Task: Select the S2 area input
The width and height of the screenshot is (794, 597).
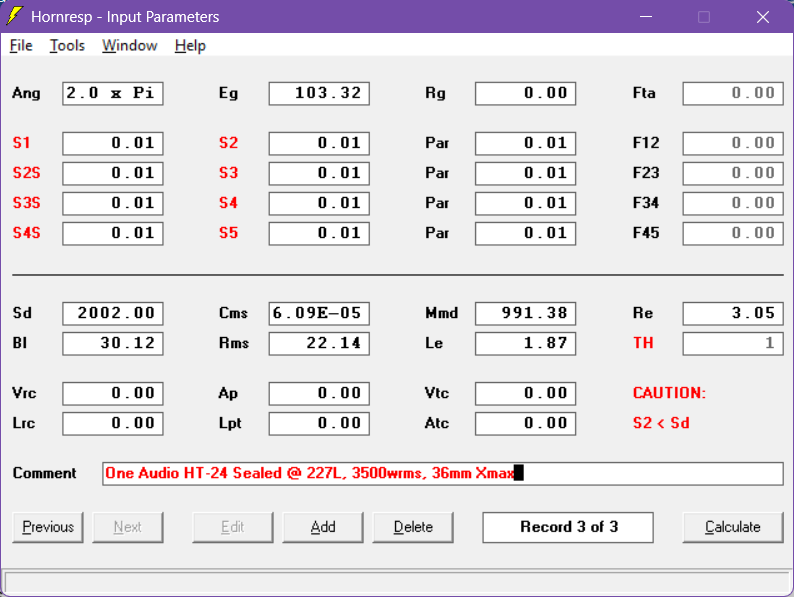Action: 319,143
